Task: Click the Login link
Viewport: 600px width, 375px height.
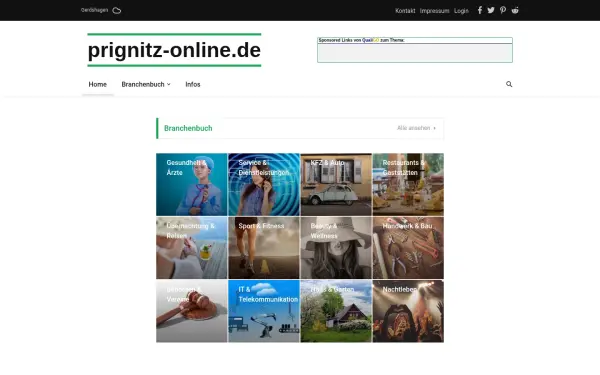Action: tap(461, 11)
